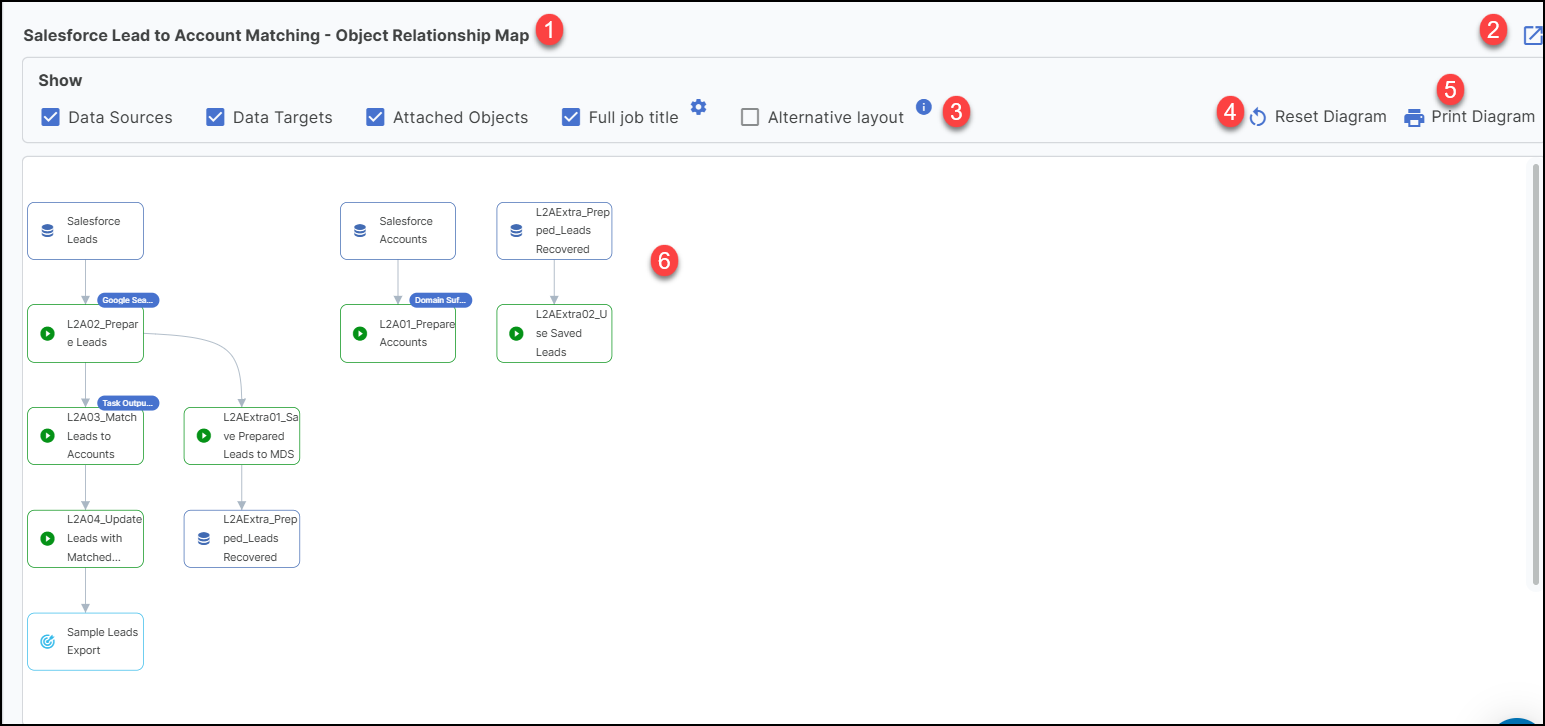Uncheck the Data Sources checkbox

51,117
